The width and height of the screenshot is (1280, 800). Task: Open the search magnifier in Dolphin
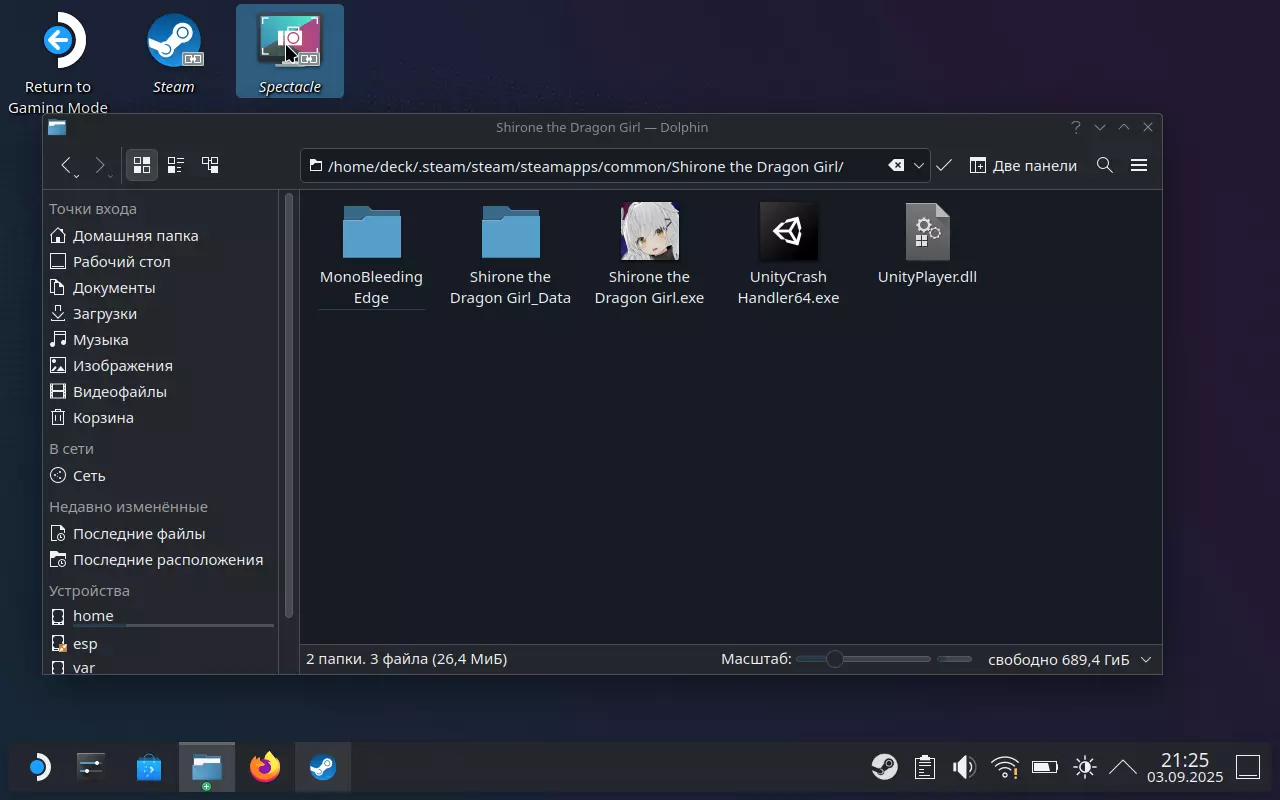[1105, 165]
